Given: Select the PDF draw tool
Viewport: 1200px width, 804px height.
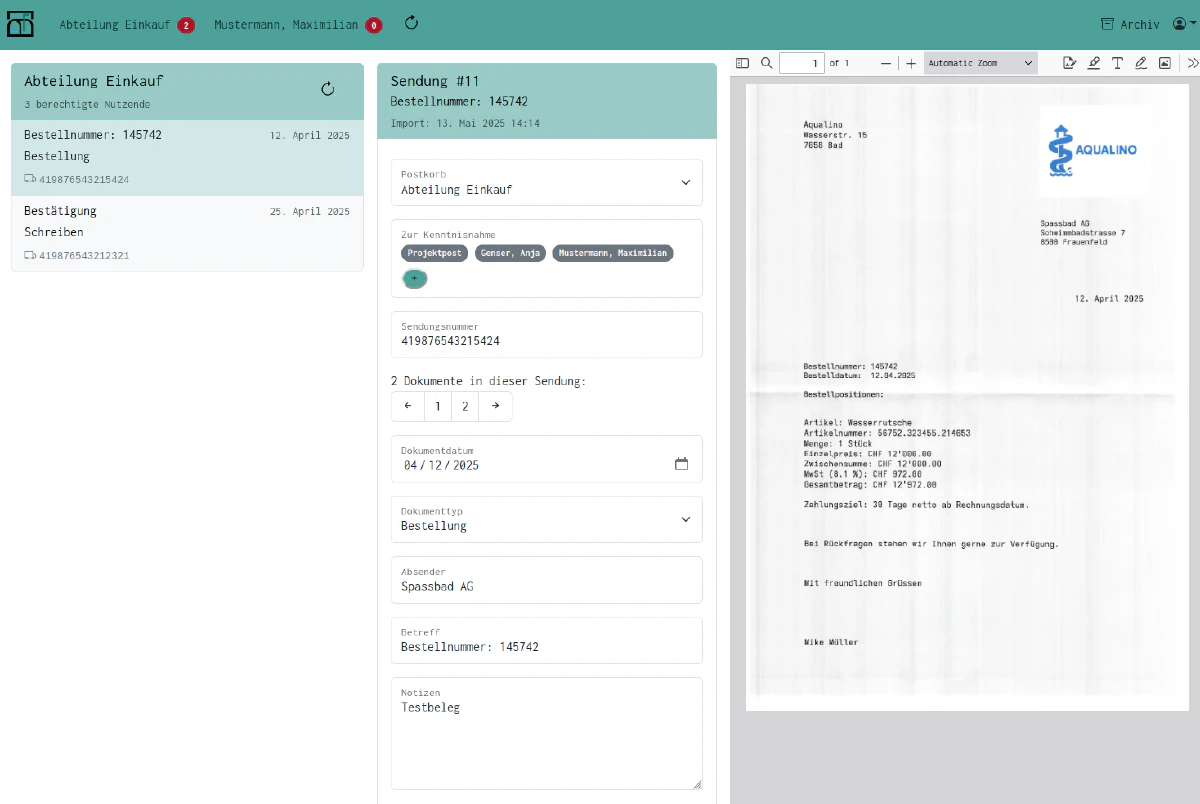Looking at the screenshot, I should (x=1141, y=63).
